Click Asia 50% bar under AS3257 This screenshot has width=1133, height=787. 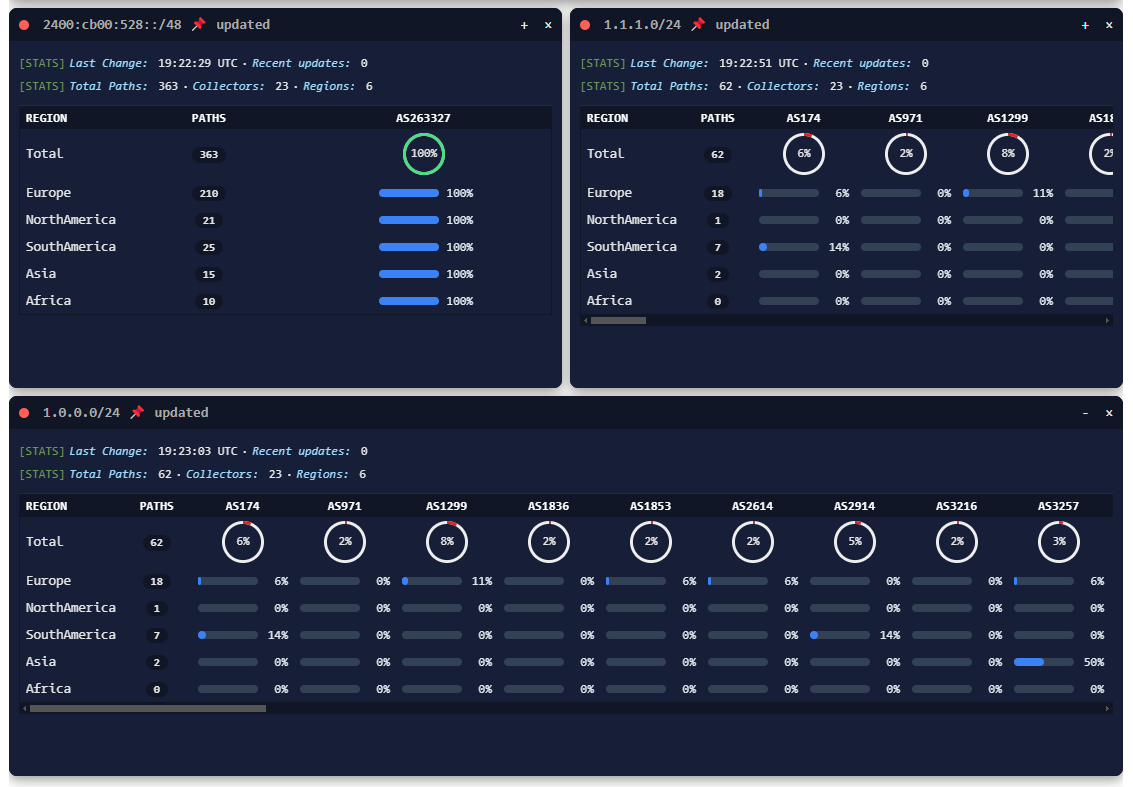tap(1043, 662)
